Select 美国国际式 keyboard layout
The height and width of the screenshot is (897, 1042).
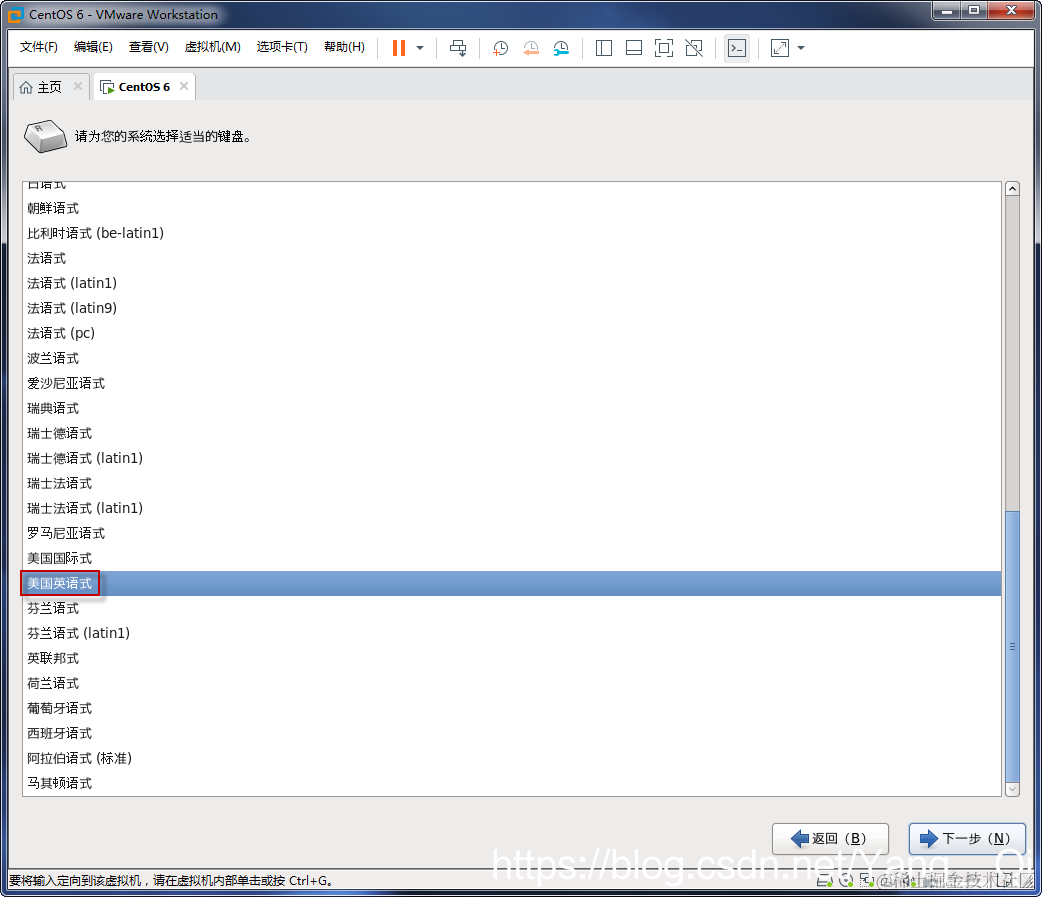click(x=512, y=559)
